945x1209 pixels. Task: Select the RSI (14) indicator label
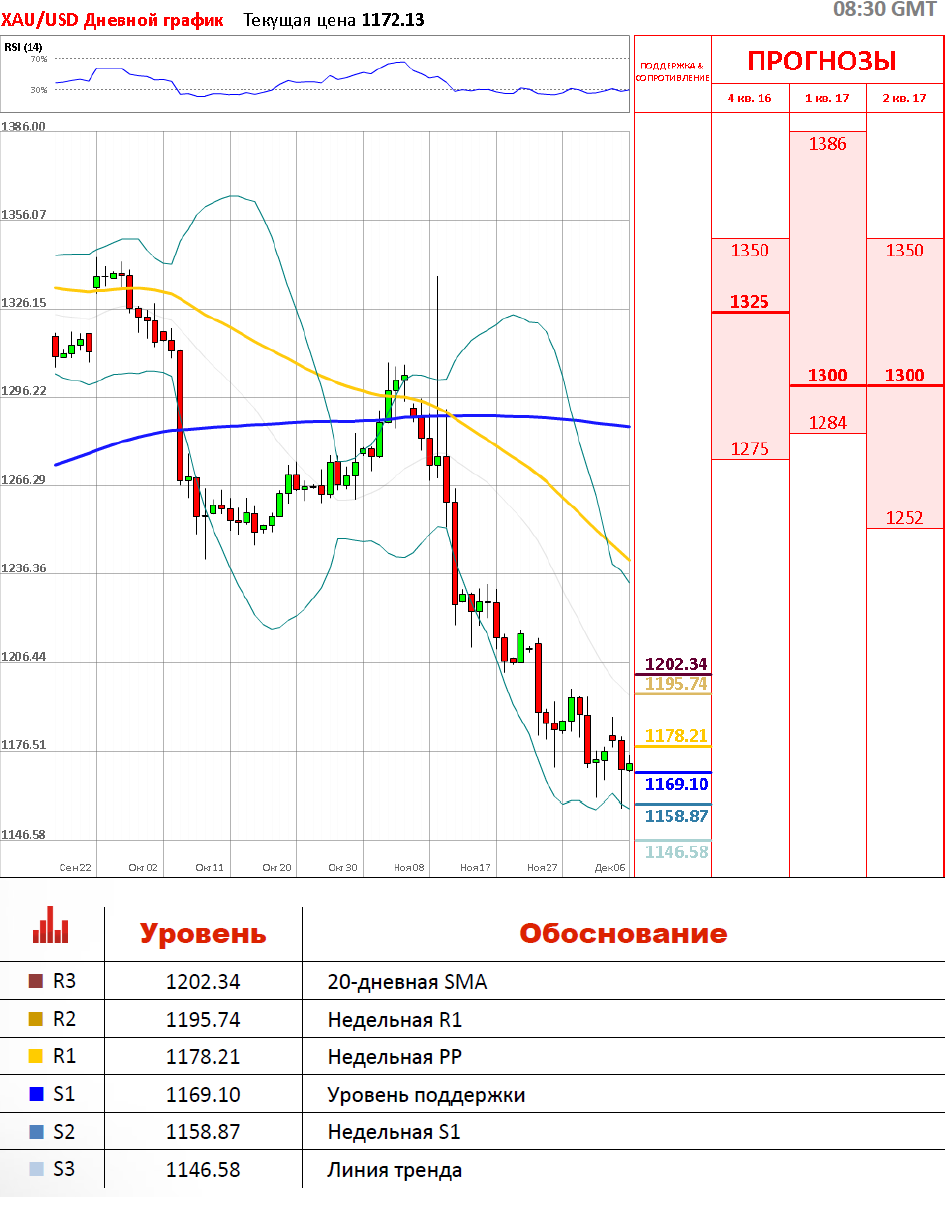(22, 47)
